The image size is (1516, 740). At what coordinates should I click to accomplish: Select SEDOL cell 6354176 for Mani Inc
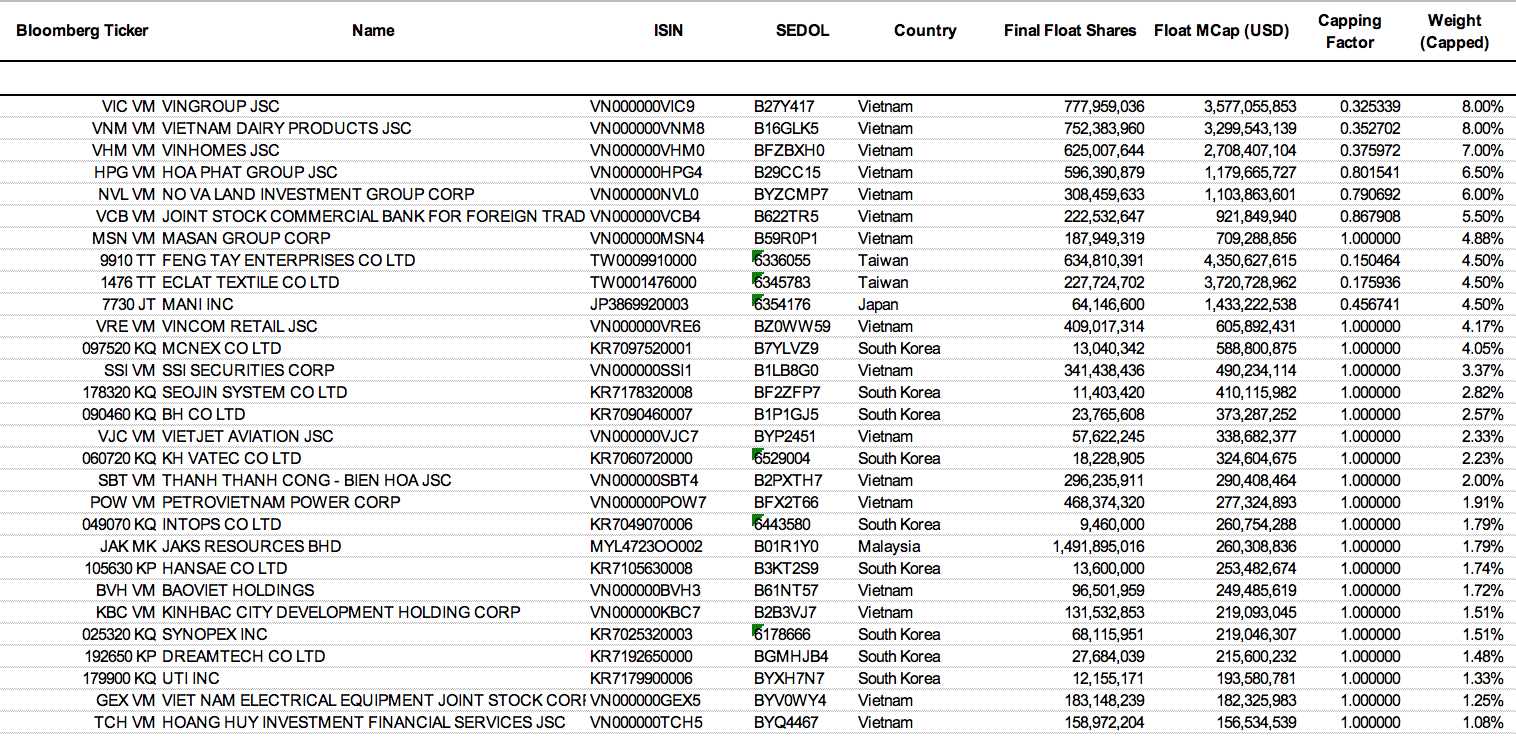782,304
